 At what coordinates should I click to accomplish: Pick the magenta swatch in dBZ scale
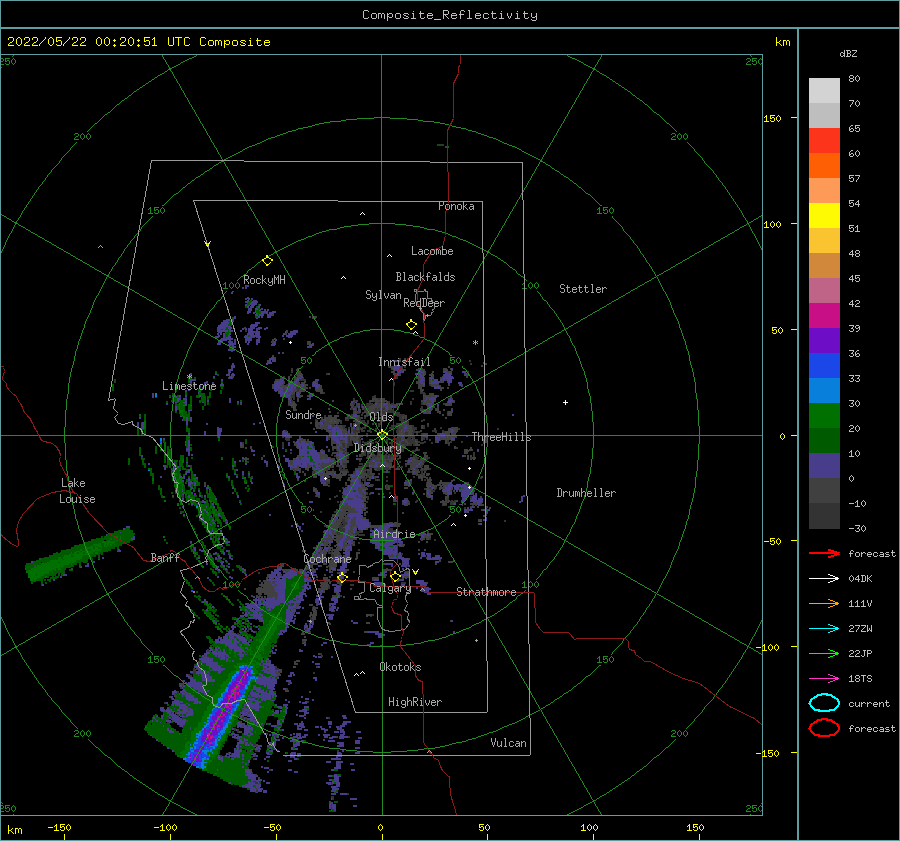click(x=824, y=315)
